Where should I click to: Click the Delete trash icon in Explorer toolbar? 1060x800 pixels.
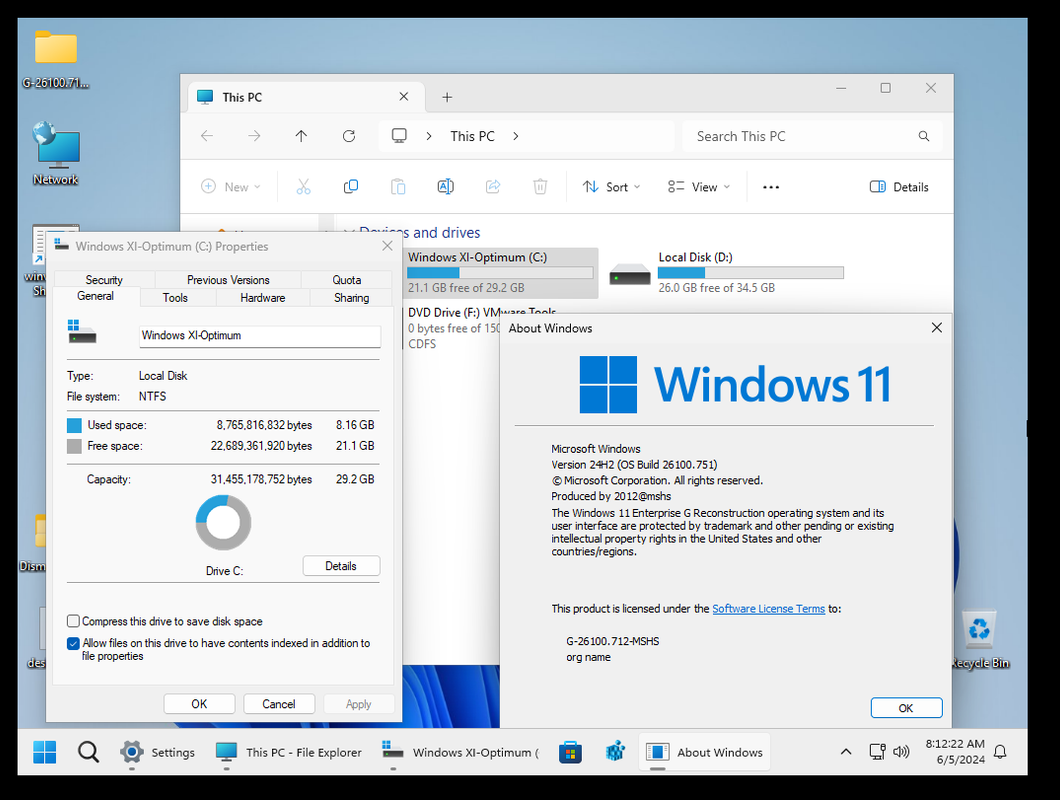click(540, 187)
